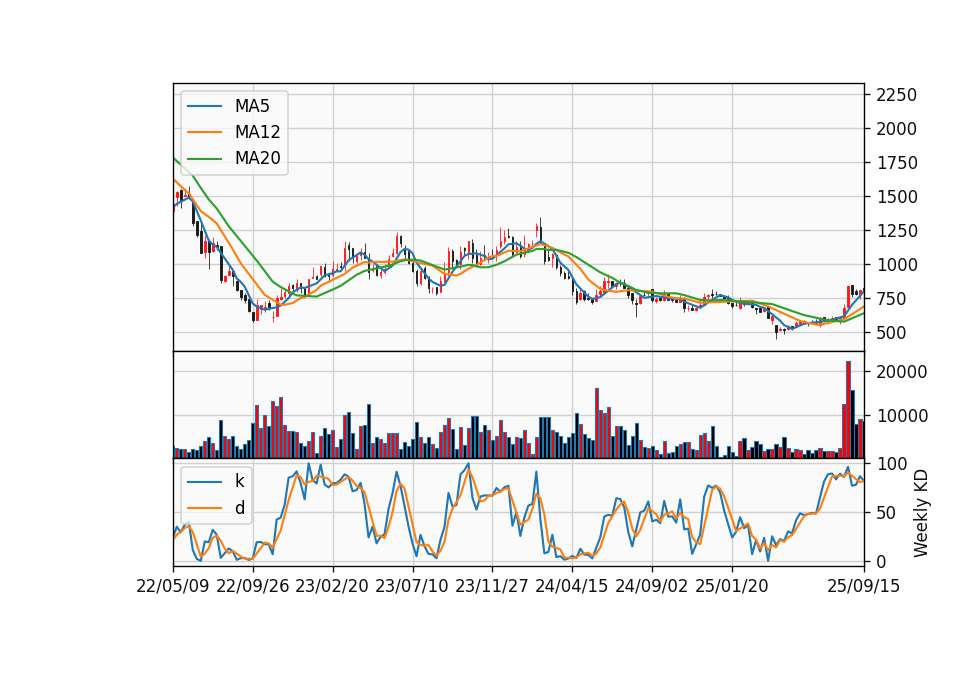Click the green MA20 legend line sample

point(204,158)
